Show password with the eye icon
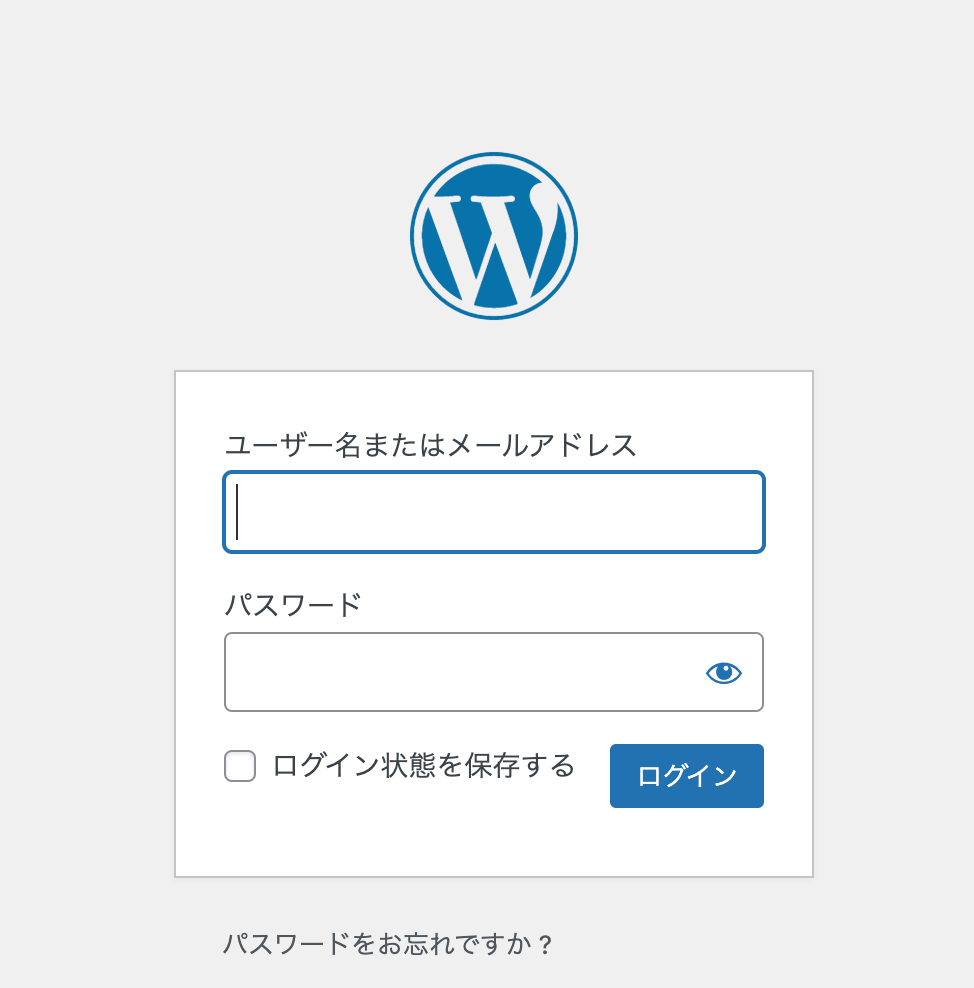This screenshot has height=988, width=974. click(x=724, y=673)
